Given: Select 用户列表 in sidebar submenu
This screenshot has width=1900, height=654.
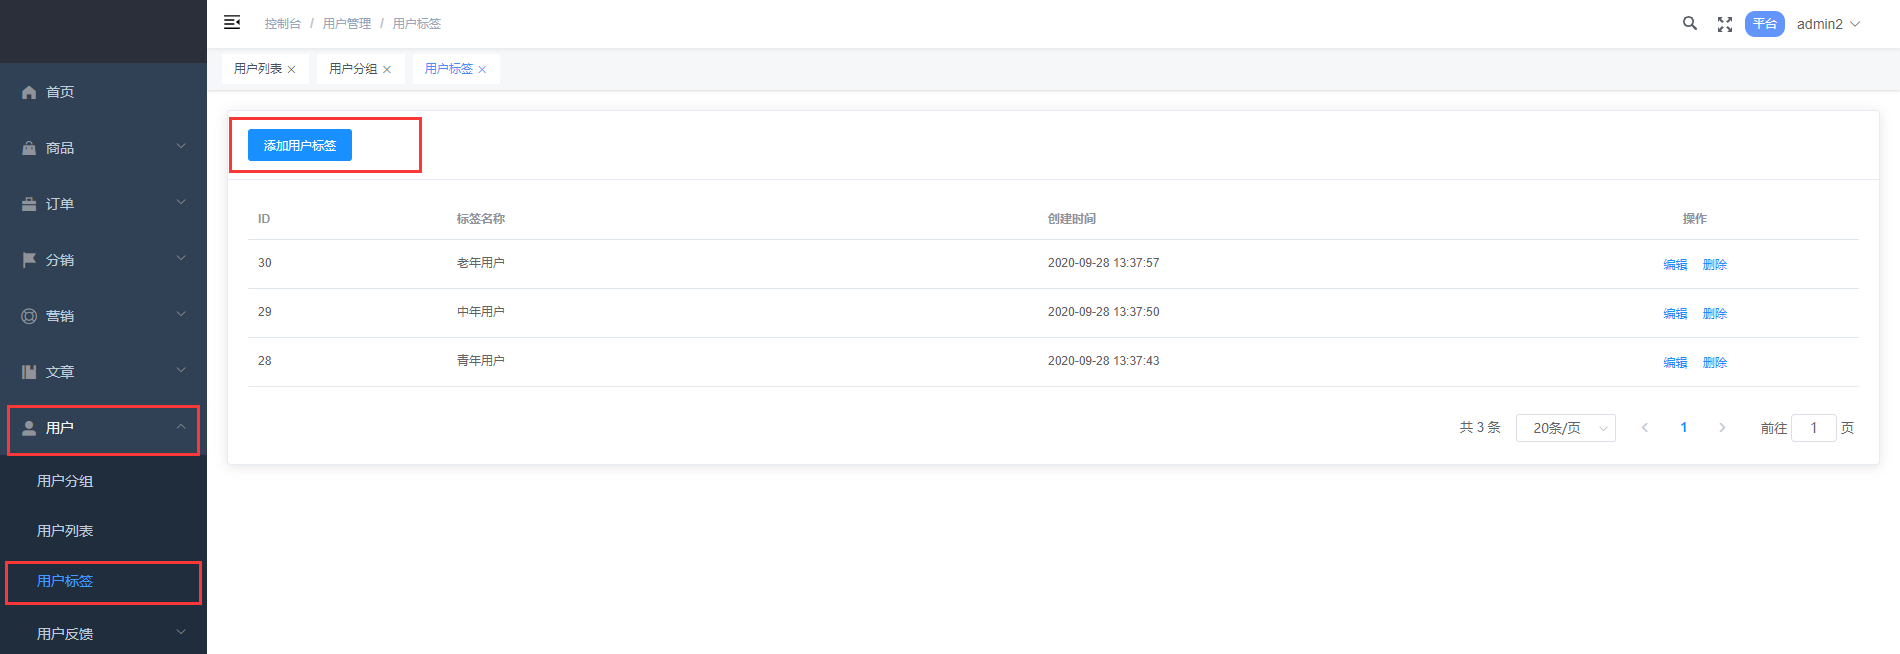Looking at the screenshot, I should pos(65,531).
